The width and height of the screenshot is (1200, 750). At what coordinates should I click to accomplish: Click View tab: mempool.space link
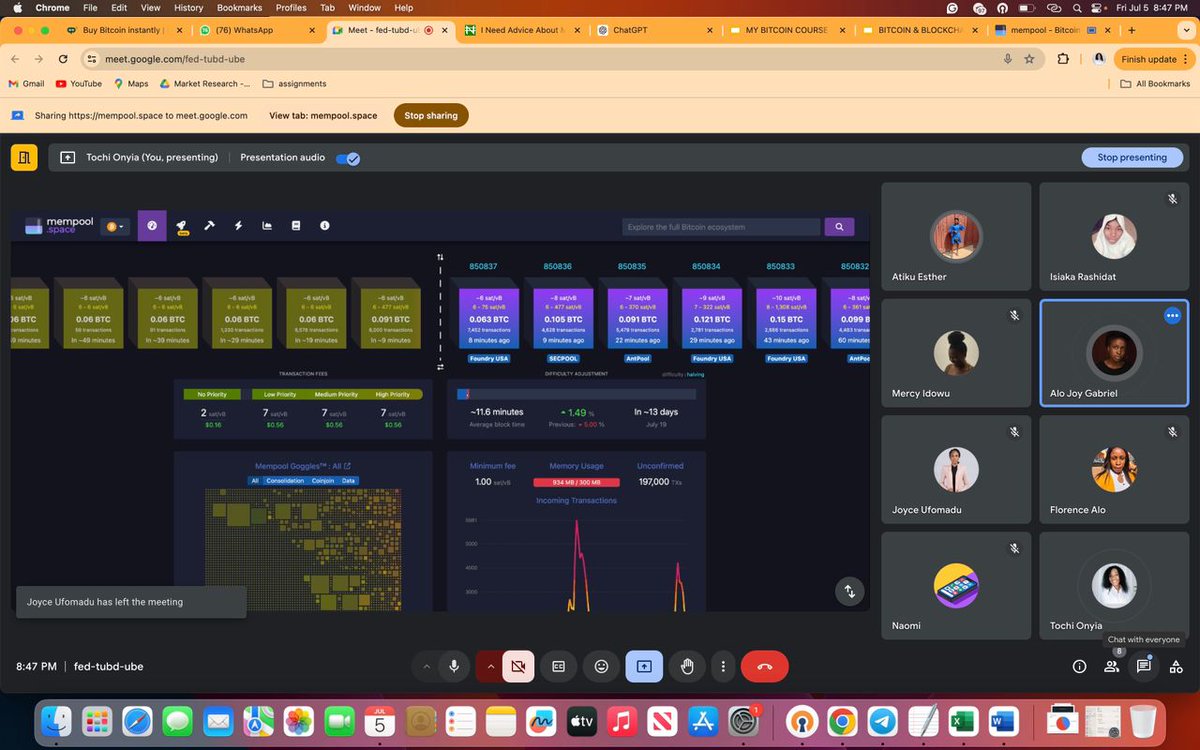[x=323, y=115]
